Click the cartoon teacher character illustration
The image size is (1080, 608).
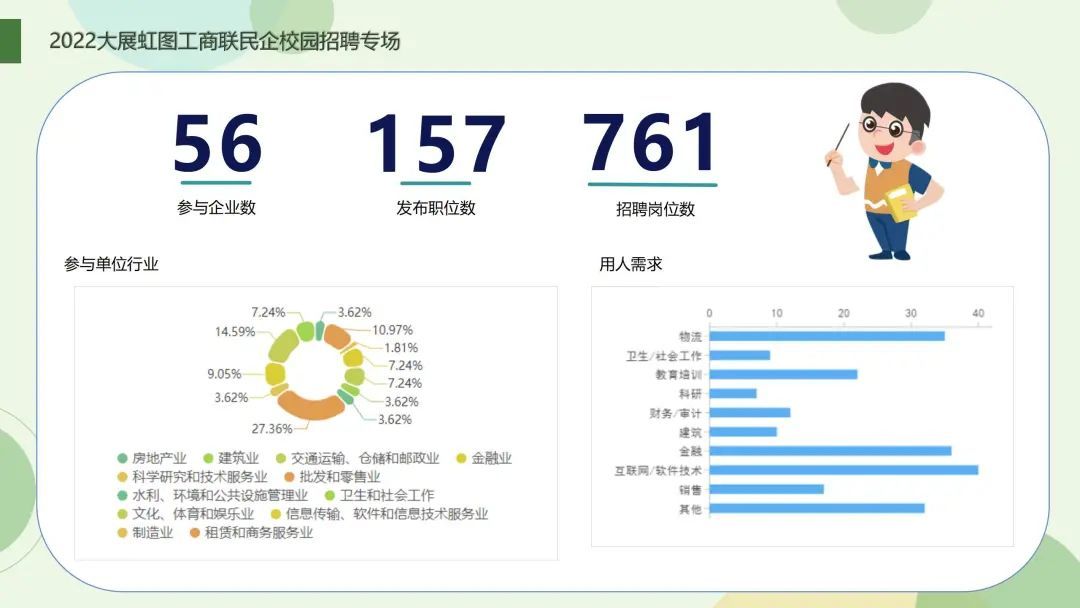(885, 171)
